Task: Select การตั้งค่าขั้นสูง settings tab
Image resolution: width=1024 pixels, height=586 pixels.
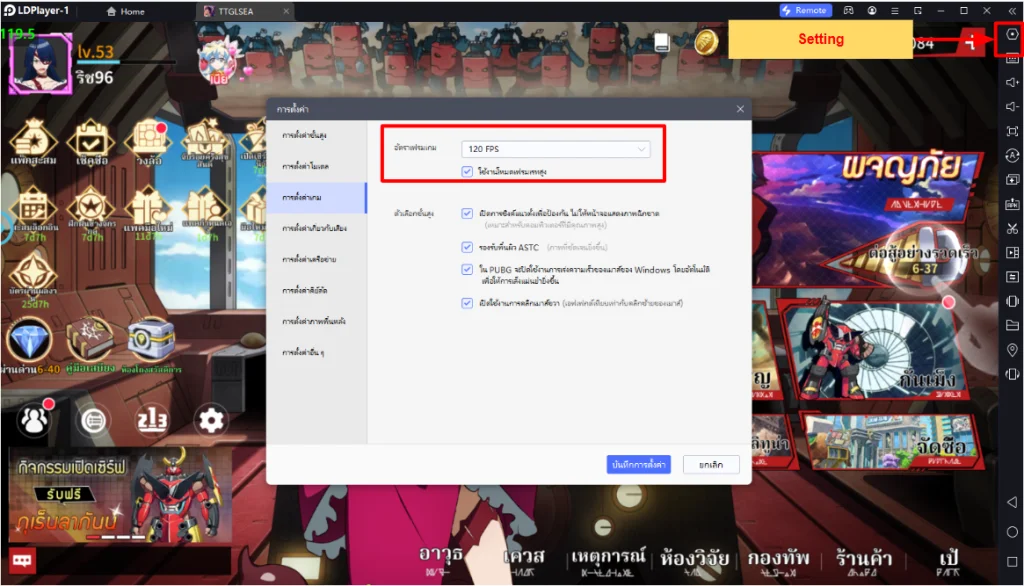Action: tap(317, 135)
